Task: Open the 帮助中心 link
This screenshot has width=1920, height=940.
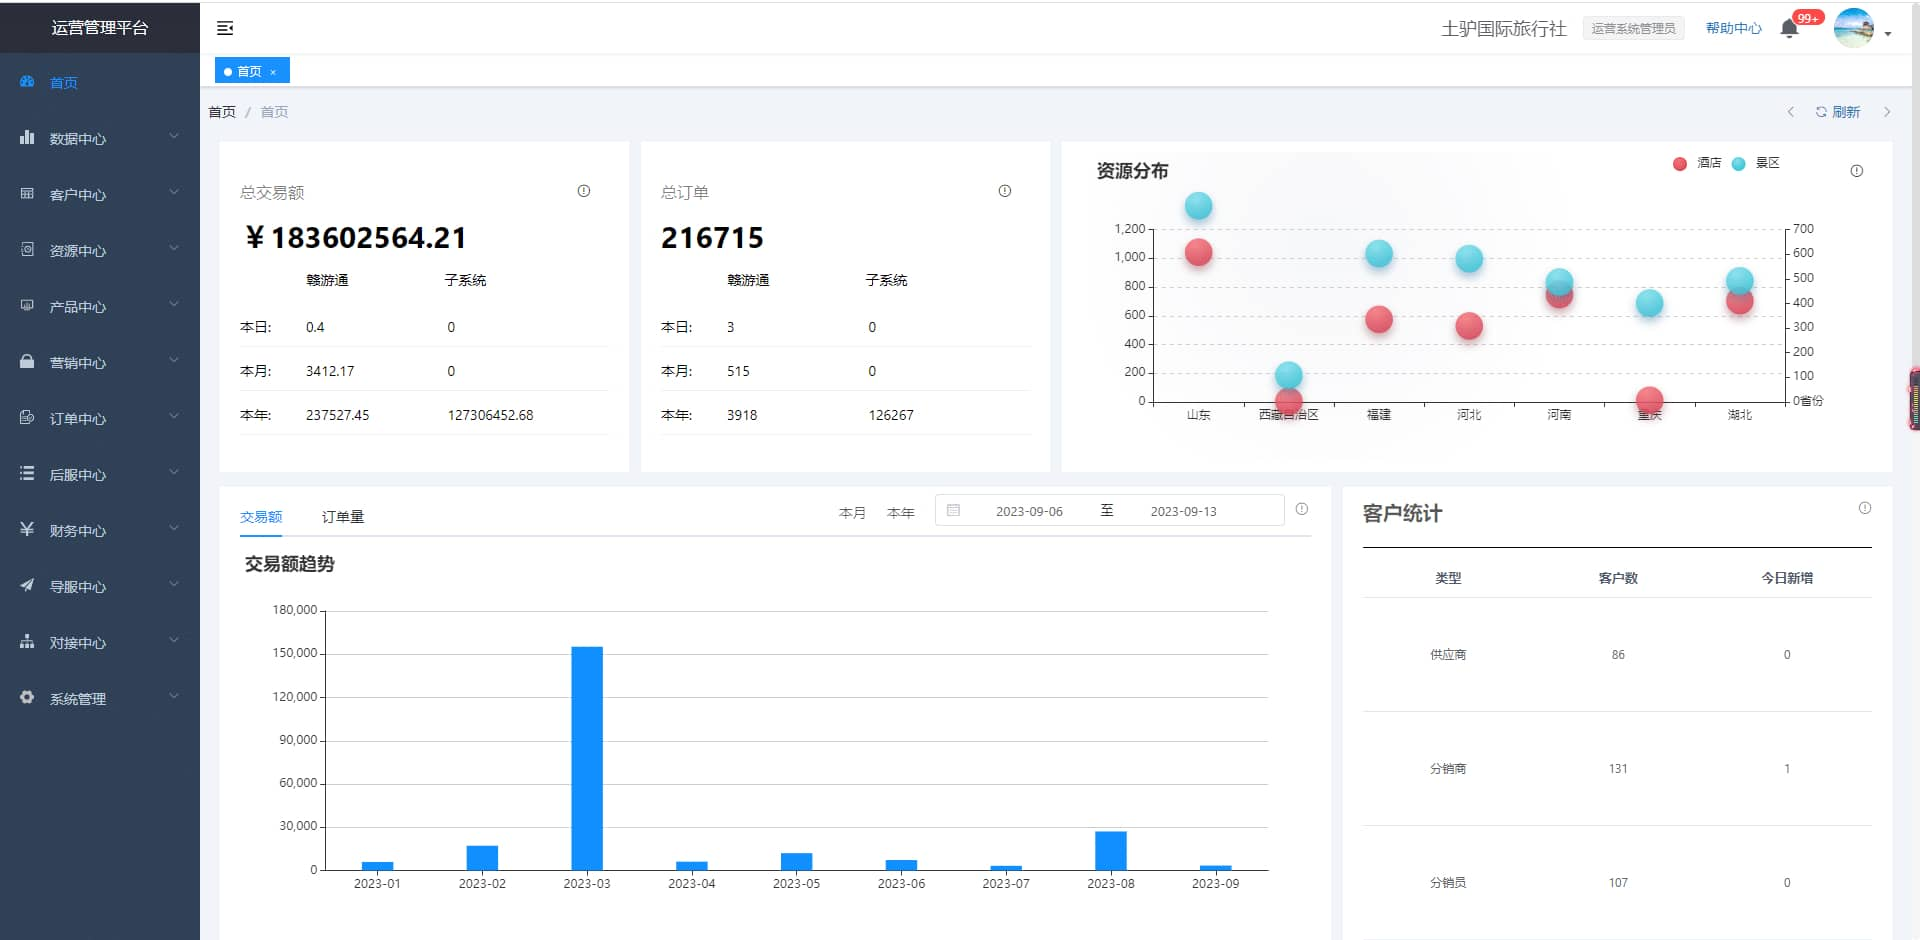Action: (1734, 28)
